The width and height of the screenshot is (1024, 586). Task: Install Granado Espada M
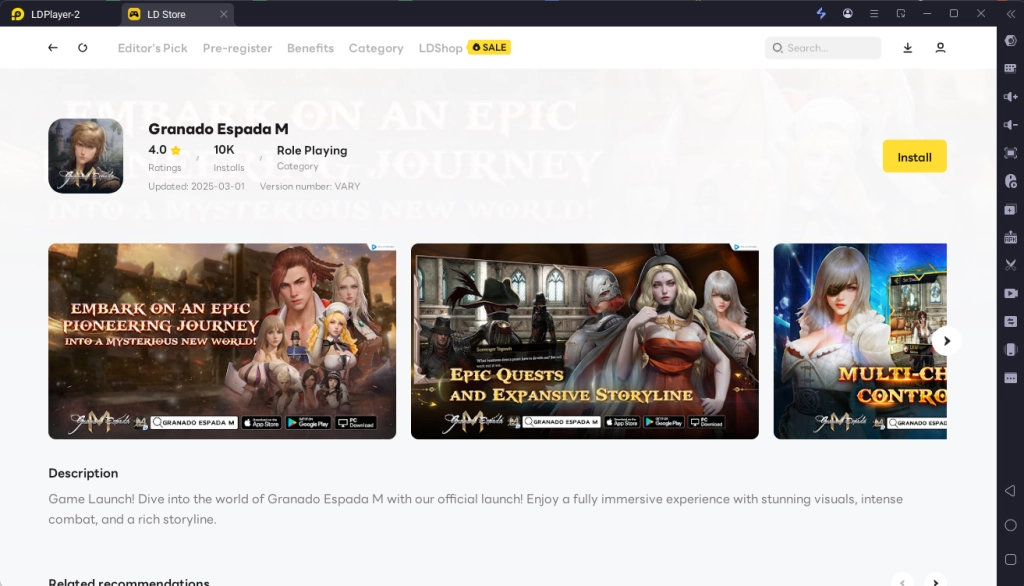click(914, 156)
